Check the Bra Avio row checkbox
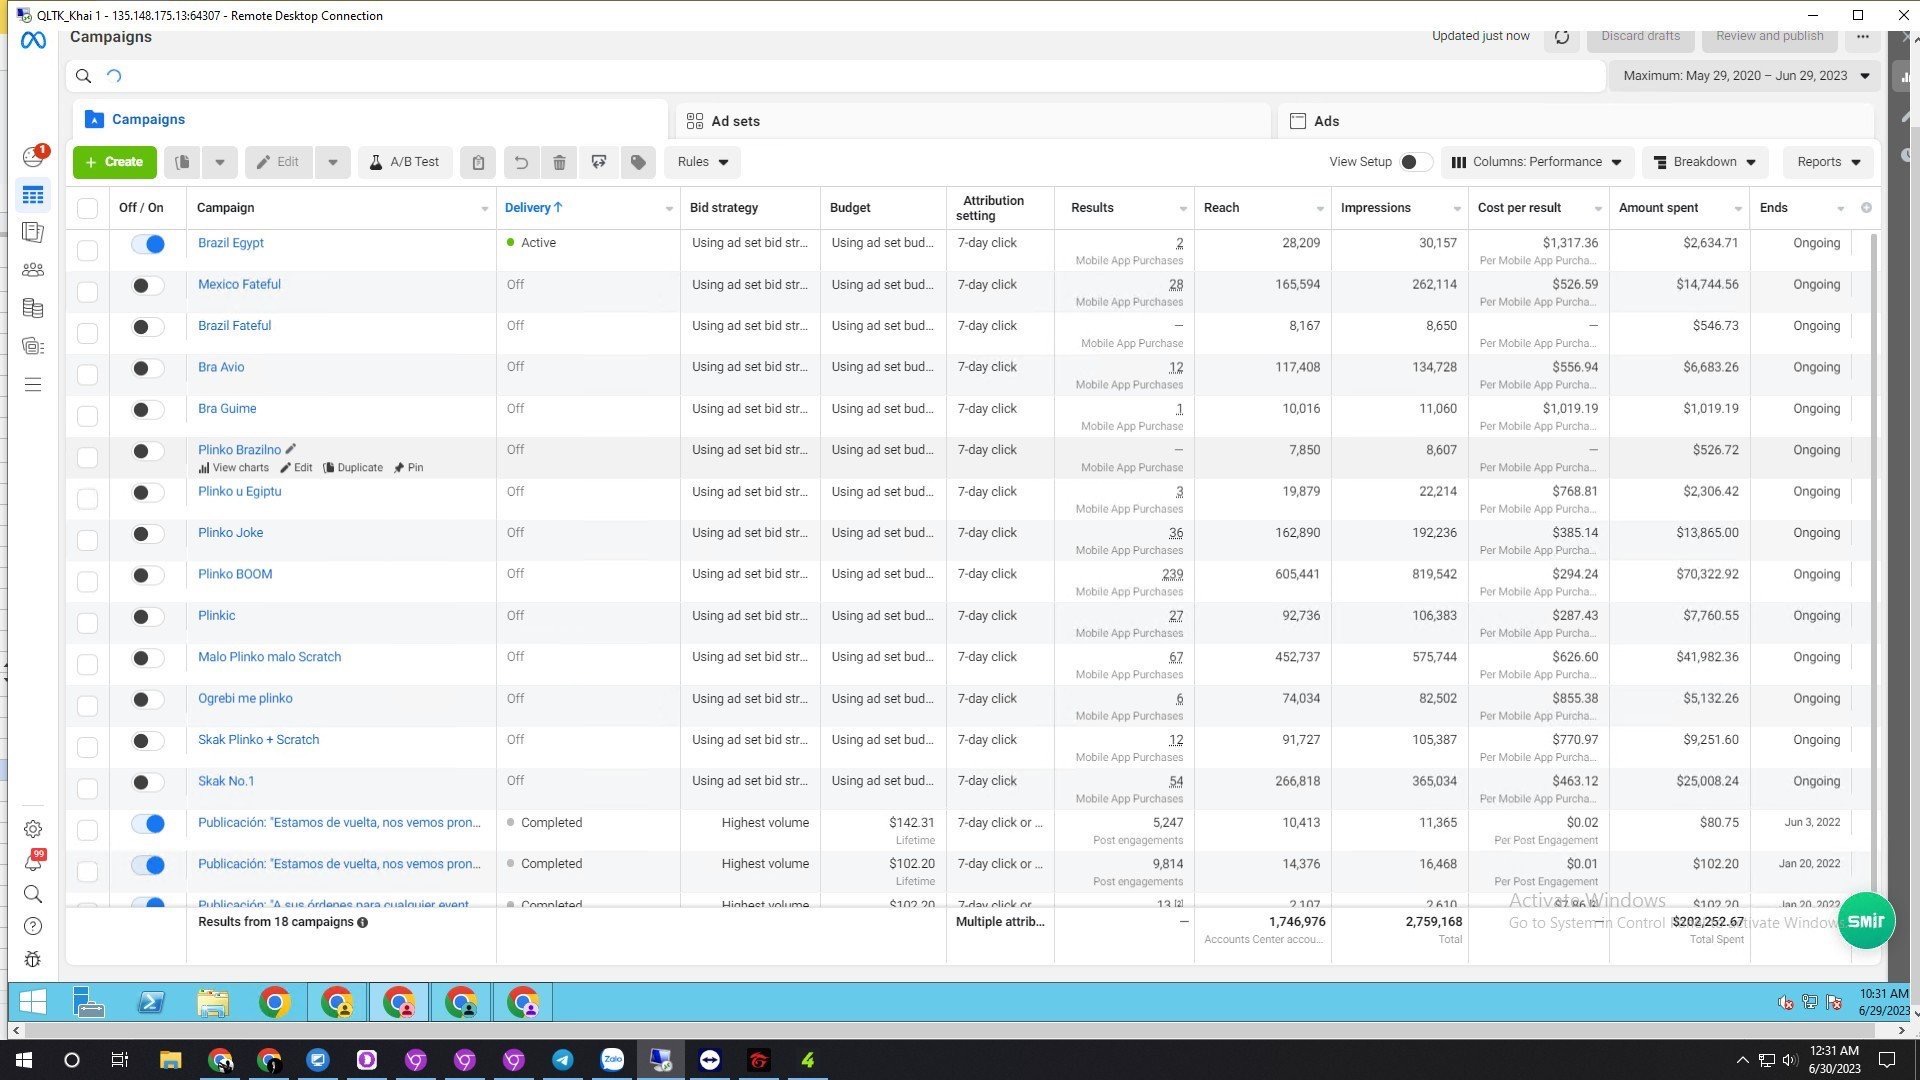Screen dimensions: 1920x1080 point(88,374)
